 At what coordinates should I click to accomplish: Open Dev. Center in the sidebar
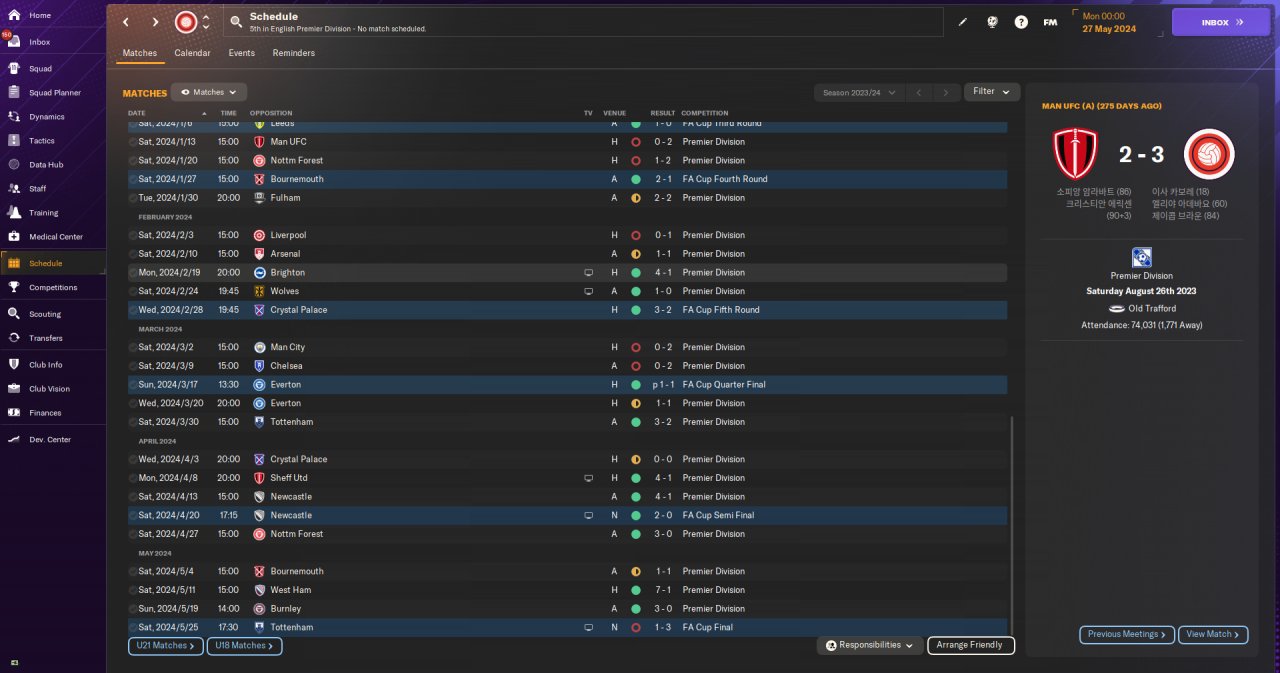(50, 440)
